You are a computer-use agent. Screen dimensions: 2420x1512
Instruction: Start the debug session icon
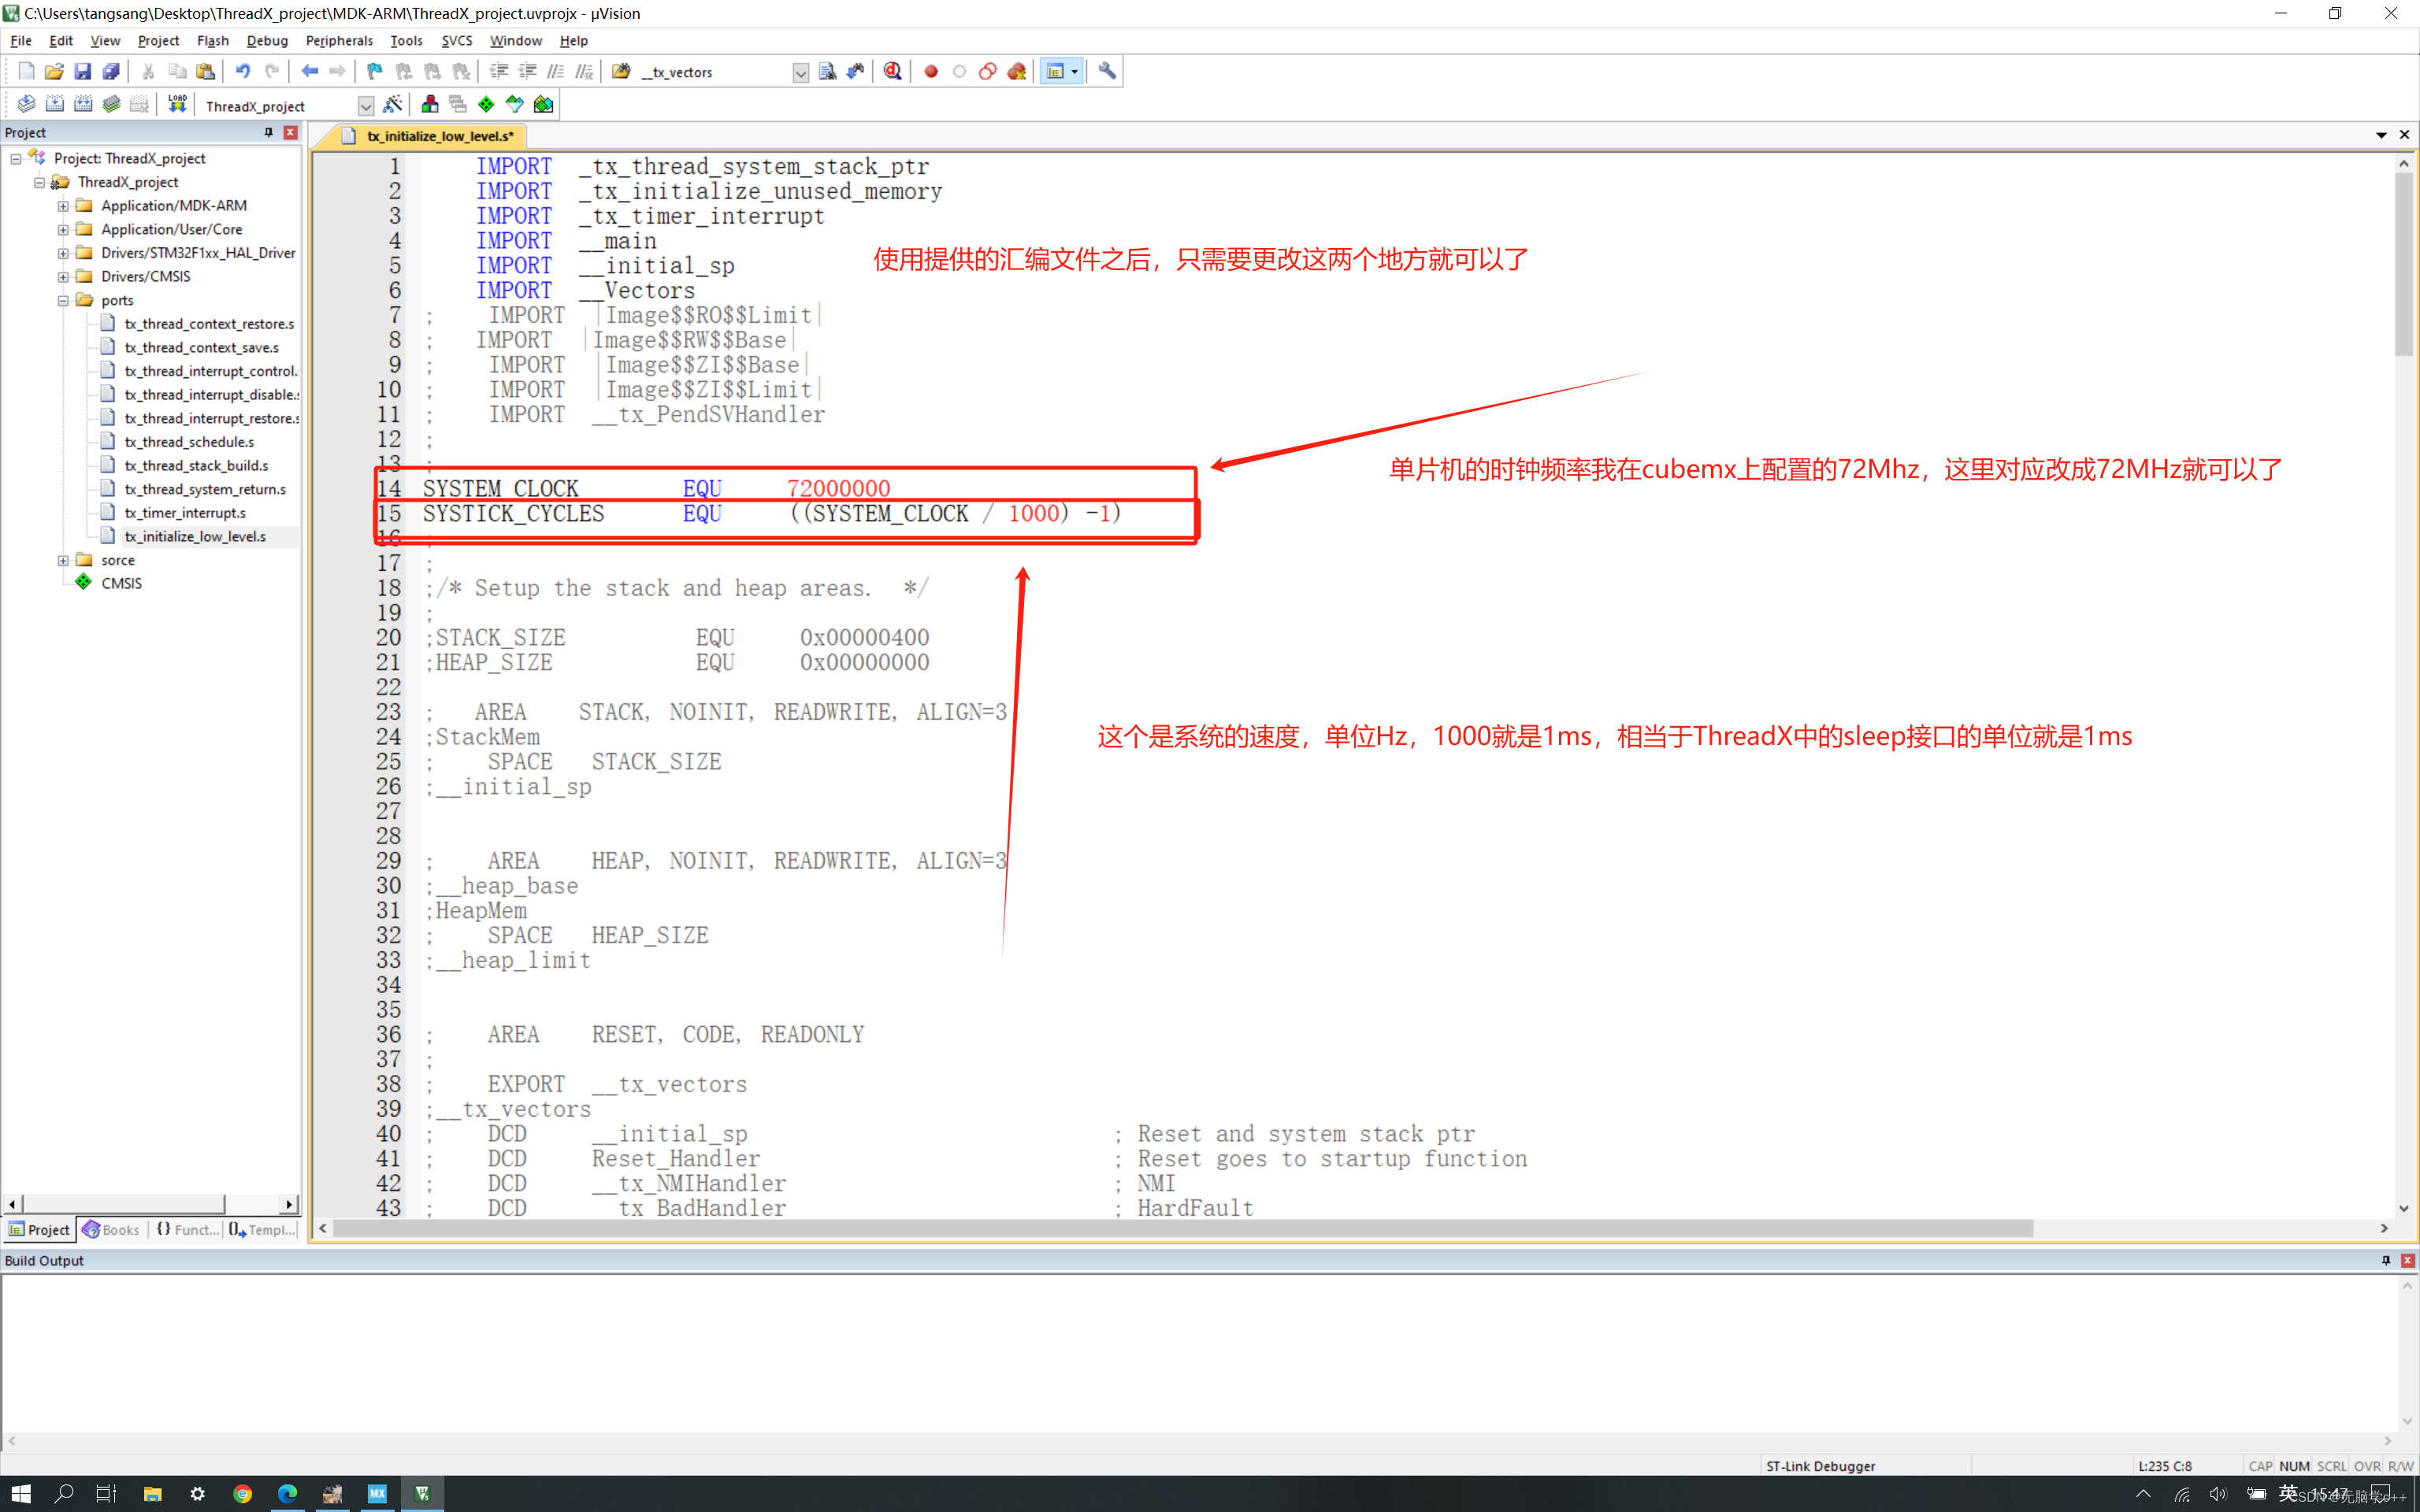point(892,72)
